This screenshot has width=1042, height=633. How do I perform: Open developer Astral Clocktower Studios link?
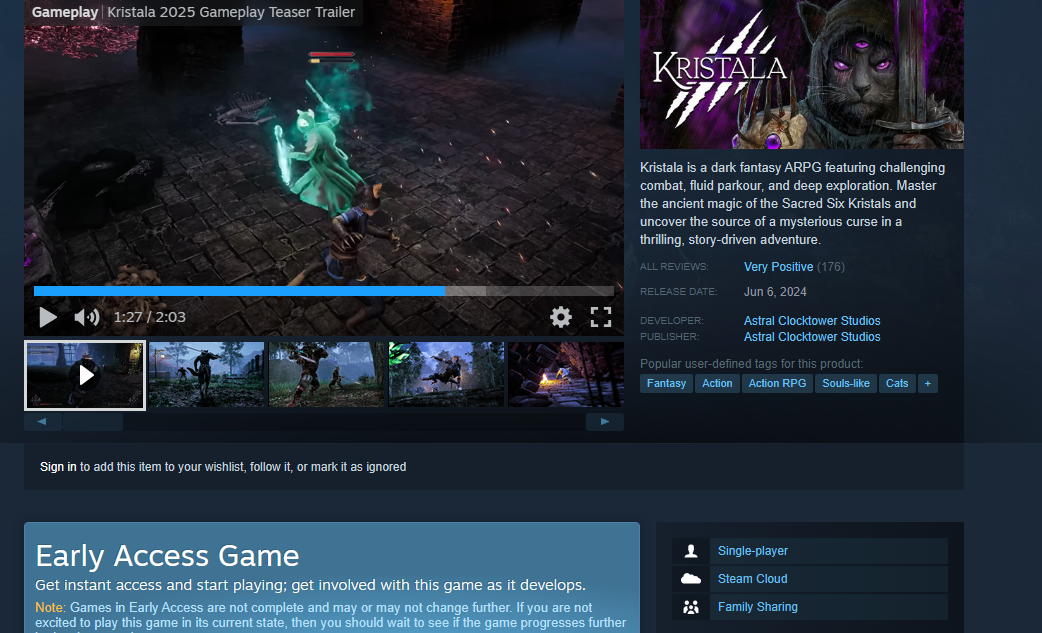tap(811, 321)
